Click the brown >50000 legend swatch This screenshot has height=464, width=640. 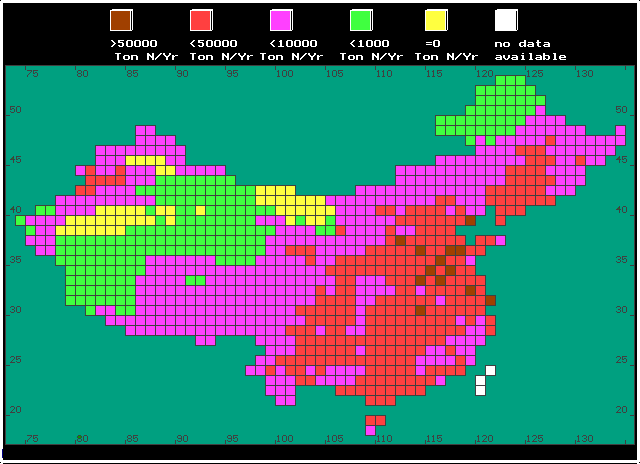[120, 20]
